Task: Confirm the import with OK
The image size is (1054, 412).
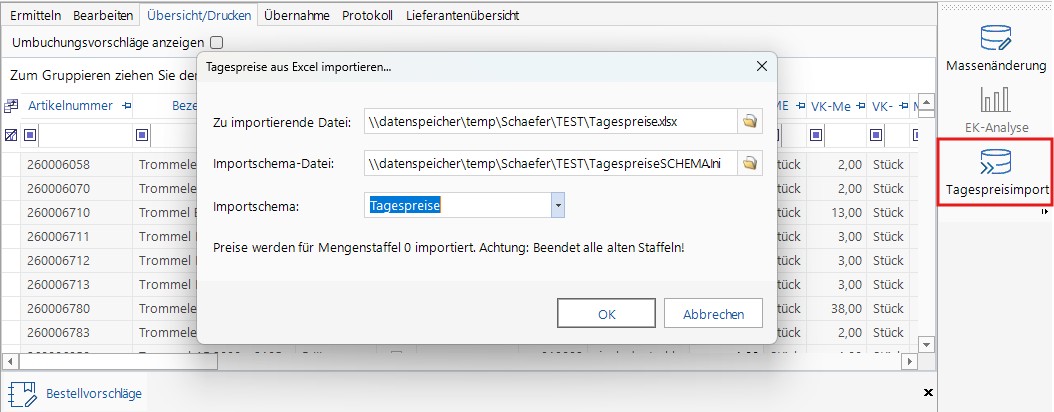Action: pyautogui.click(x=606, y=314)
